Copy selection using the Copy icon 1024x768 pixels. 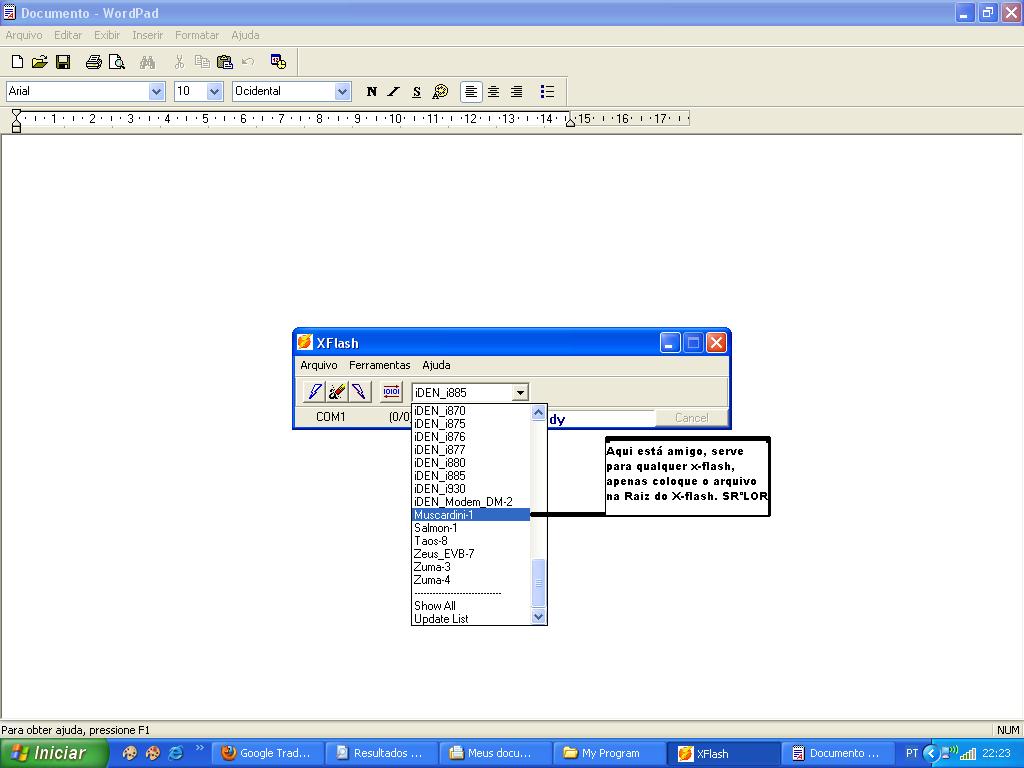coord(202,62)
